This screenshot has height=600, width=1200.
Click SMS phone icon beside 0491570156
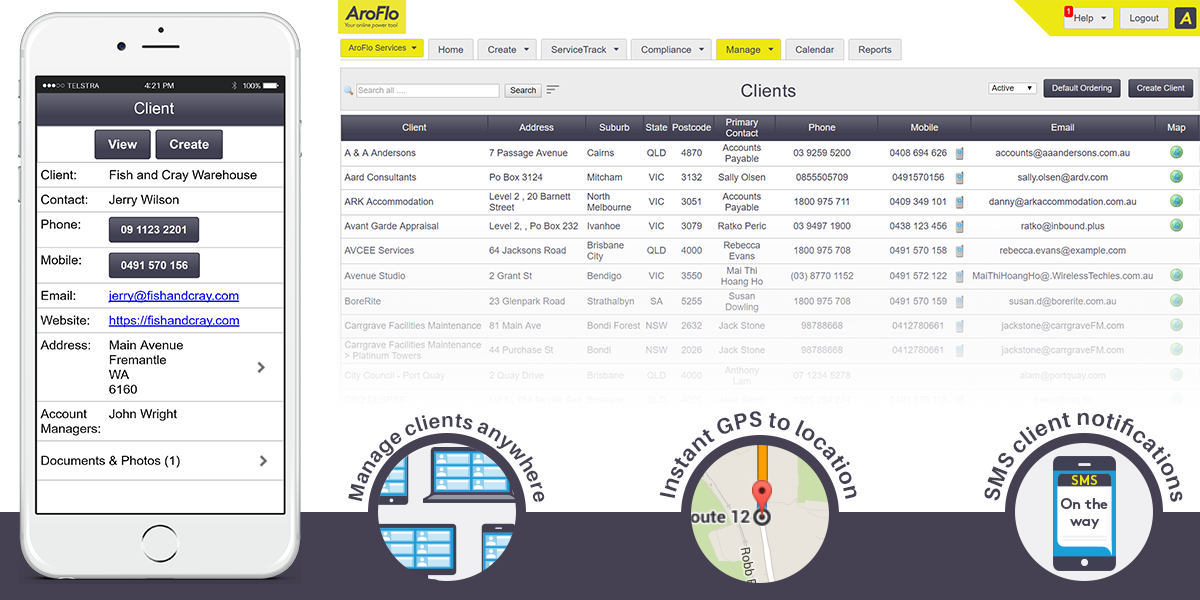pos(960,177)
